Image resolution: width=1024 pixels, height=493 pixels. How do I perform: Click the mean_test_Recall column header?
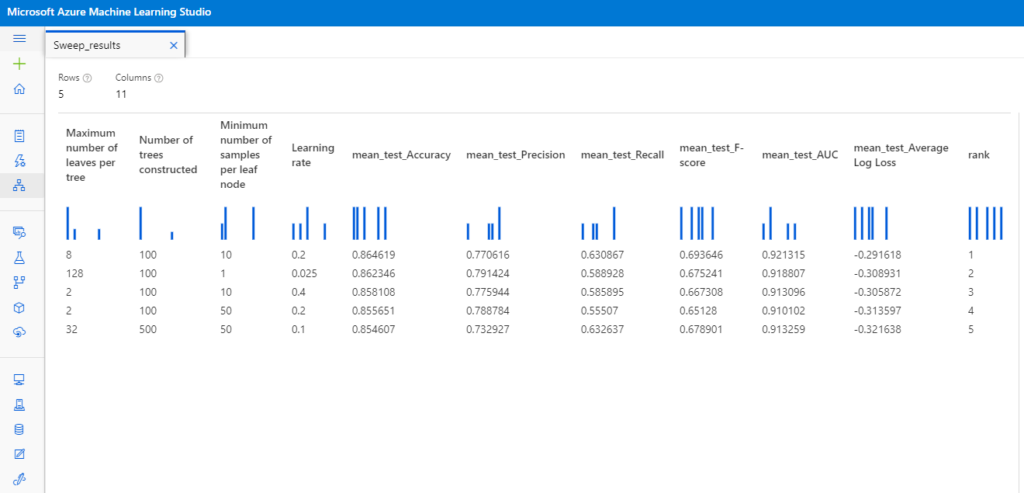[x=622, y=155]
